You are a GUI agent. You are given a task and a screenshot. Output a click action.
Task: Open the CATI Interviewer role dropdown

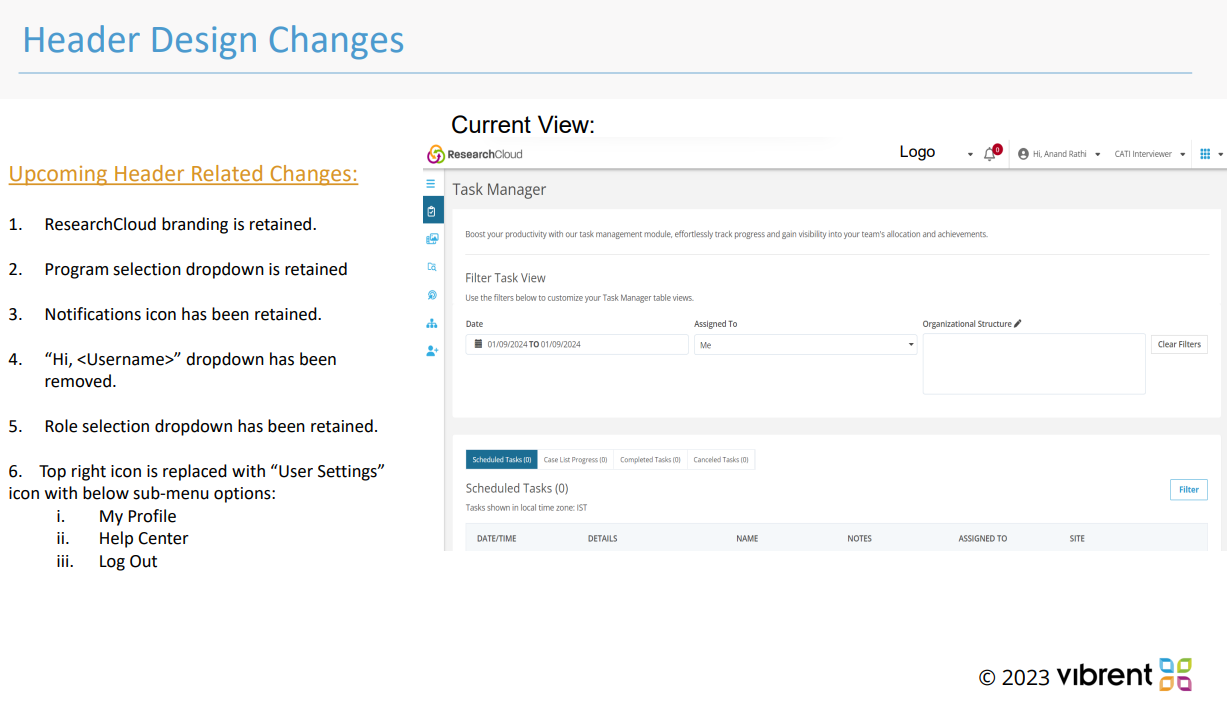coord(1149,154)
